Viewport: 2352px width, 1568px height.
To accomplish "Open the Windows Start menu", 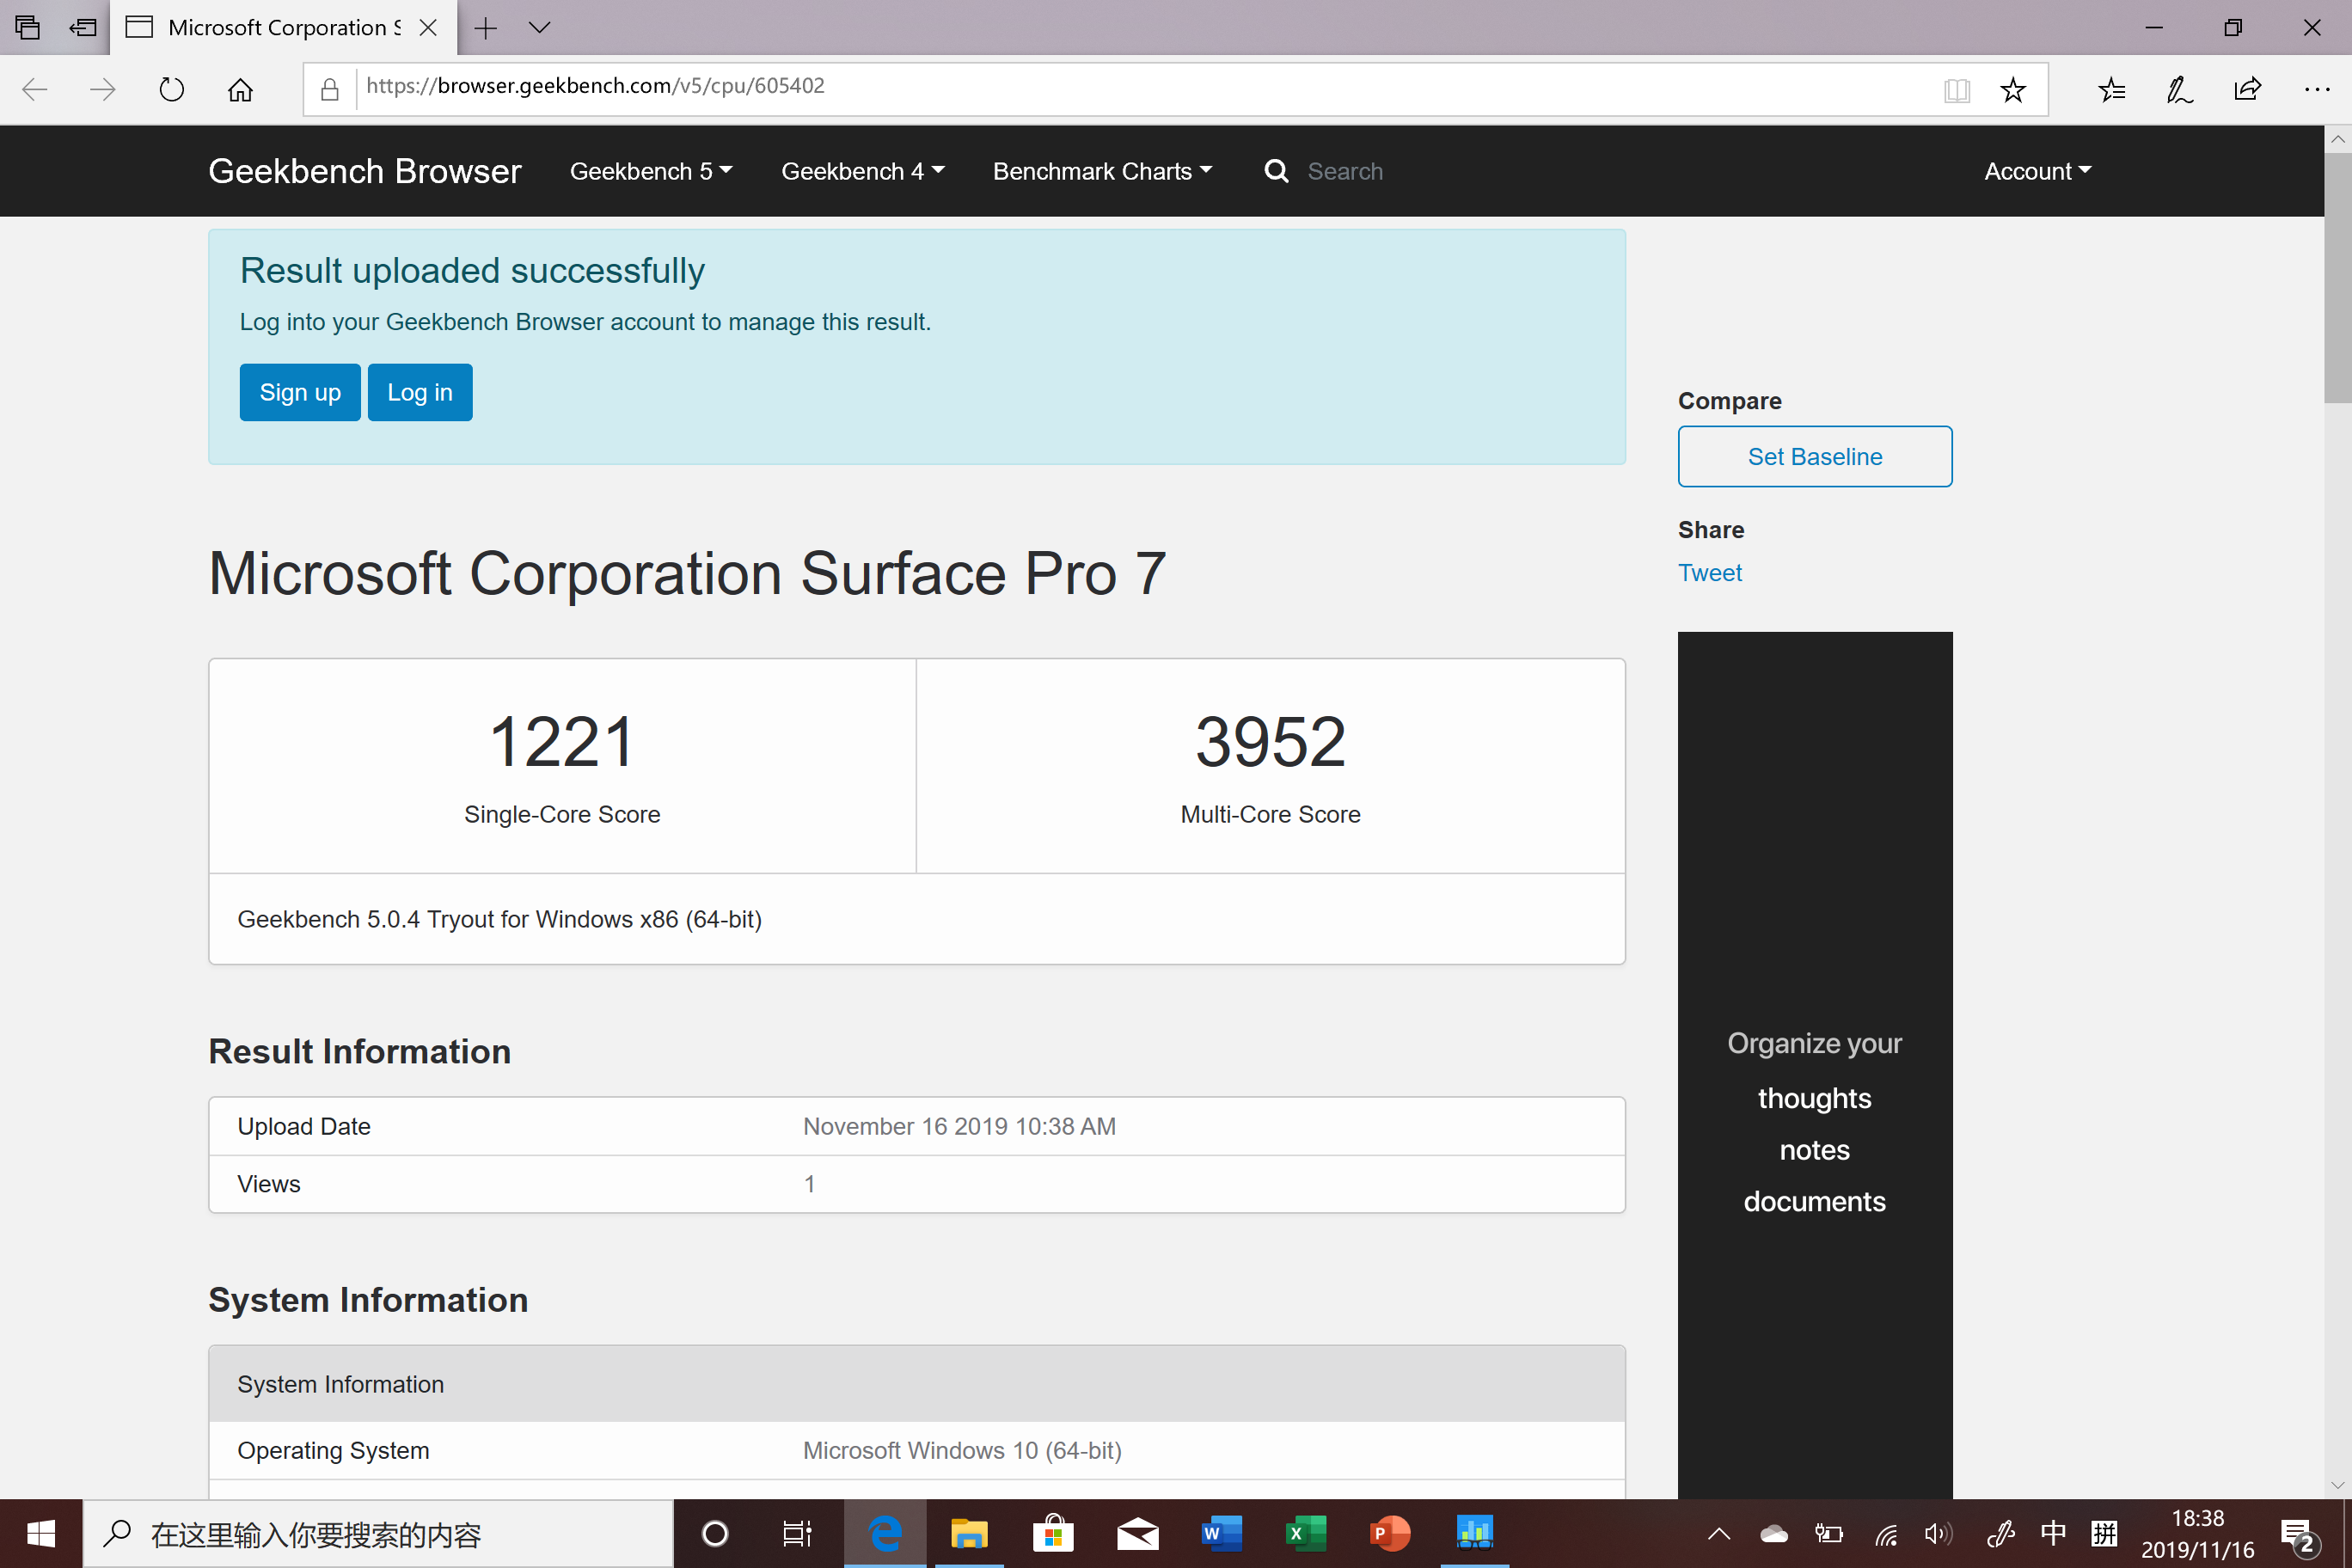I will (41, 1533).
